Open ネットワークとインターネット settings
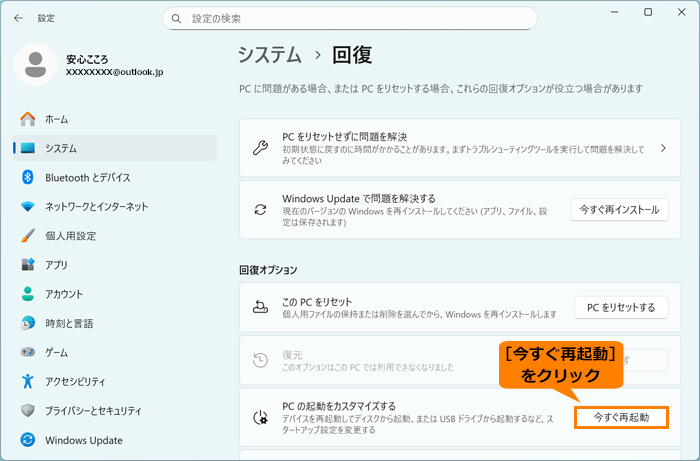The width and height of the screenshot is (700, 461). pos(115,207)
